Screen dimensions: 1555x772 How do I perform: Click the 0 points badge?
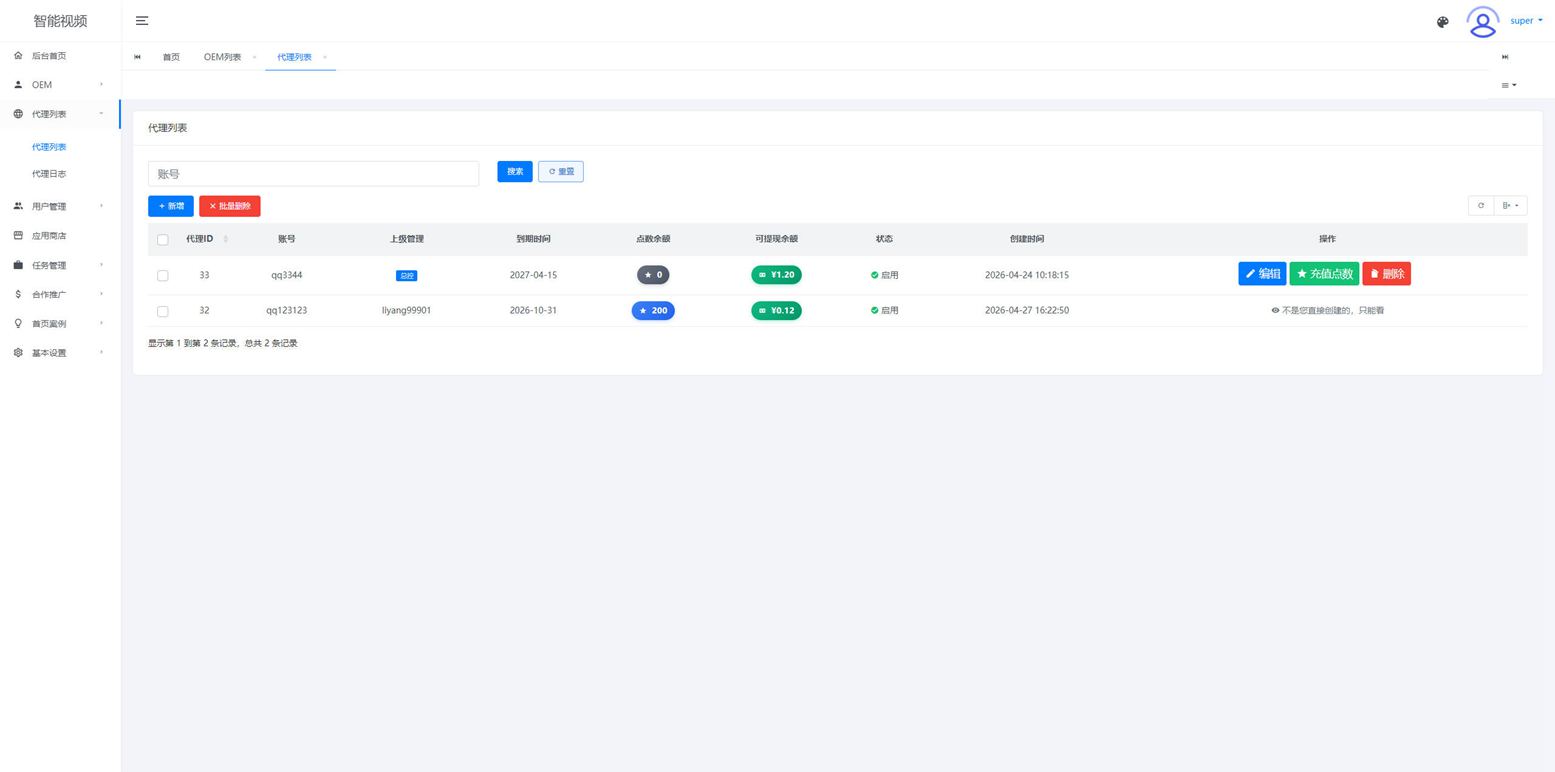[x=653, y=275]
